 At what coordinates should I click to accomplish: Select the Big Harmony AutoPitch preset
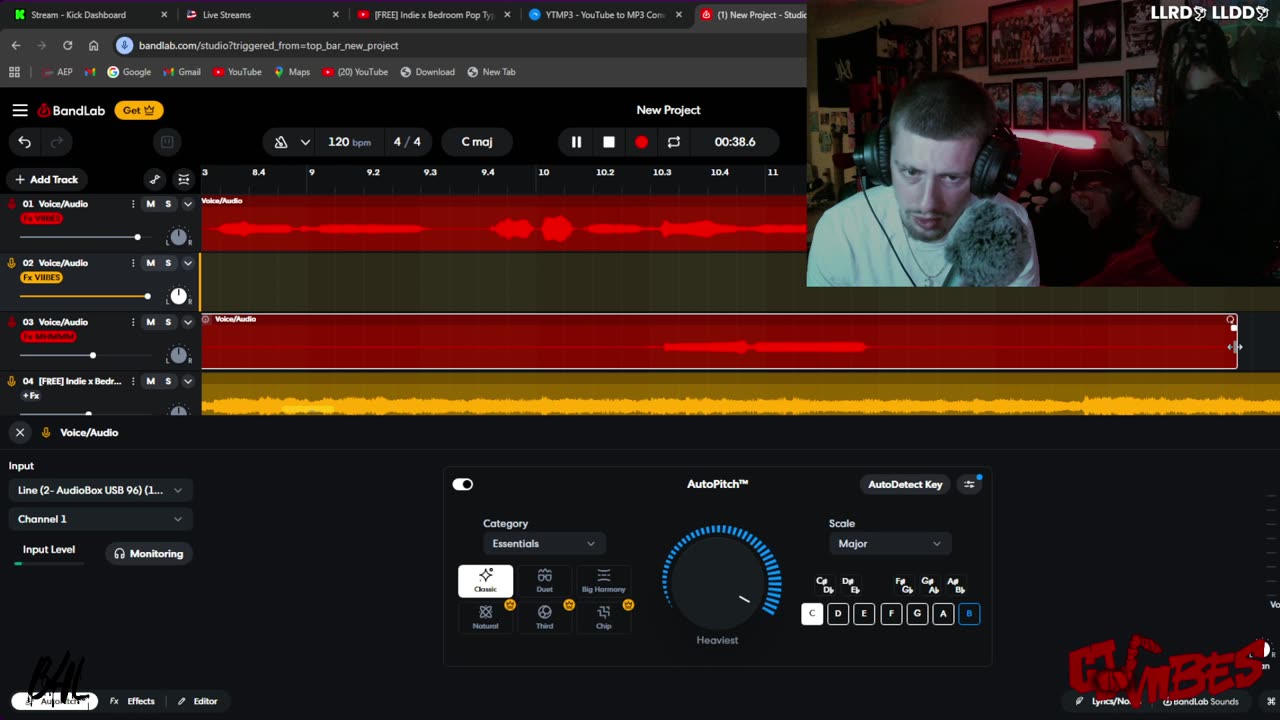click(603, 580)
